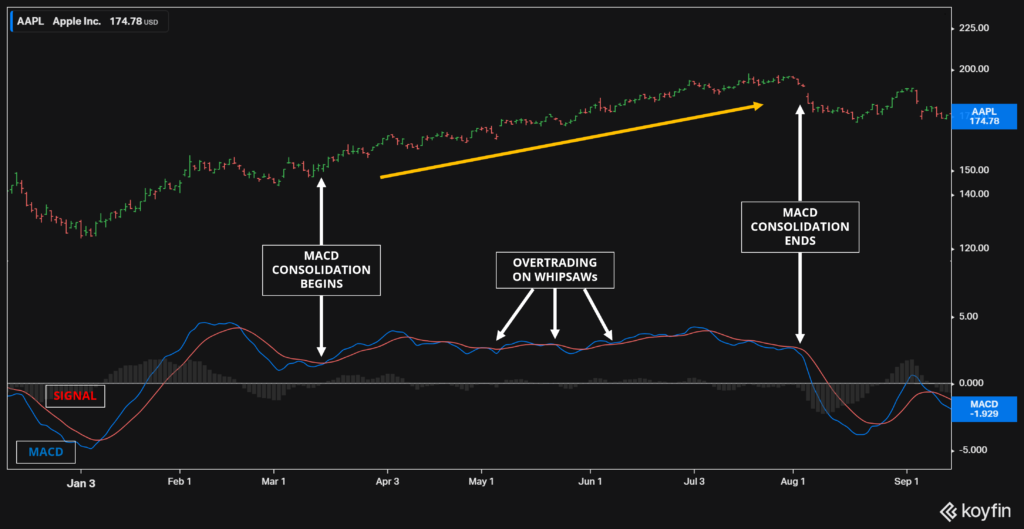
Task: Click the Apr 3 date label
Action: coord(388,481)
